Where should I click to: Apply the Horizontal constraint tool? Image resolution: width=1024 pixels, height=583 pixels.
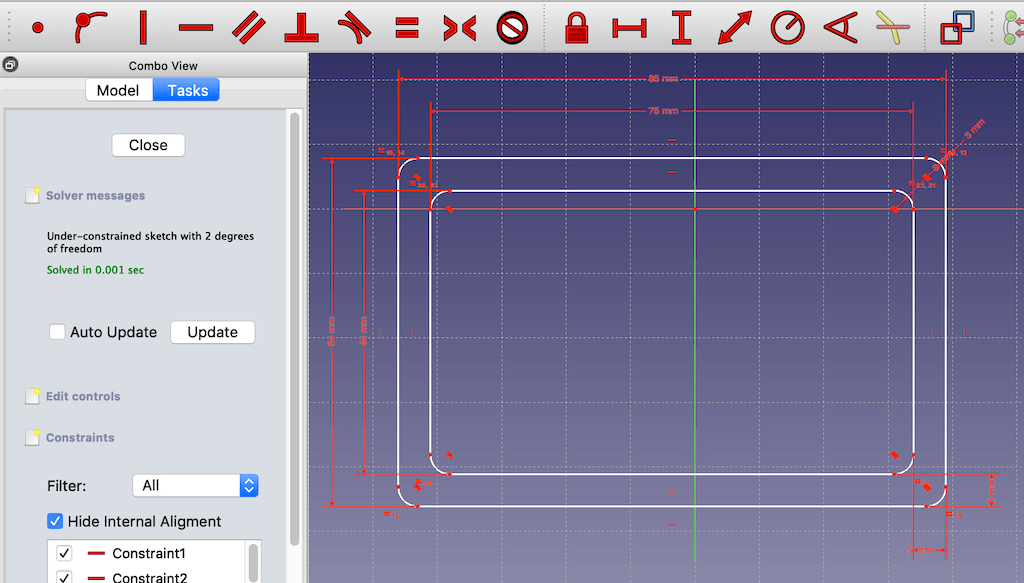click(196, 27)
